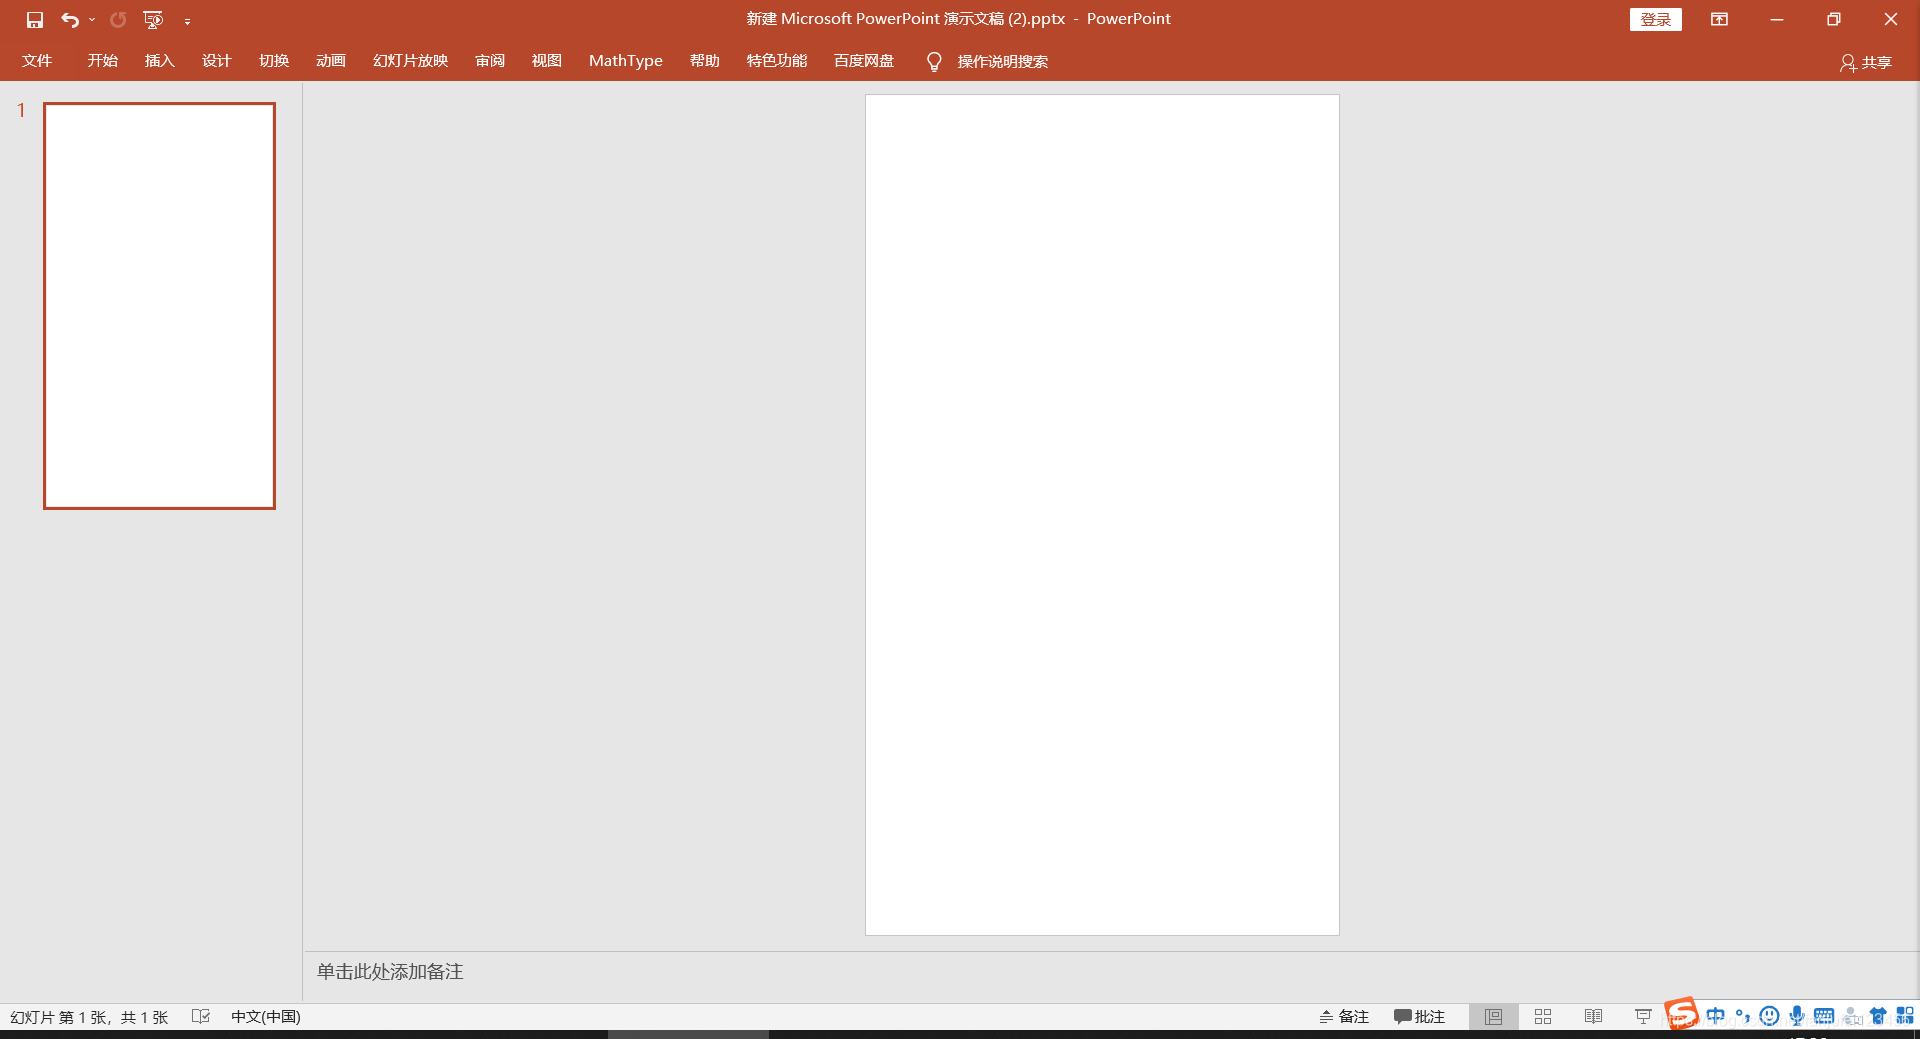Switch to the 插入 ribbon tab
1920x1039 pixels.
pos(160,61)
